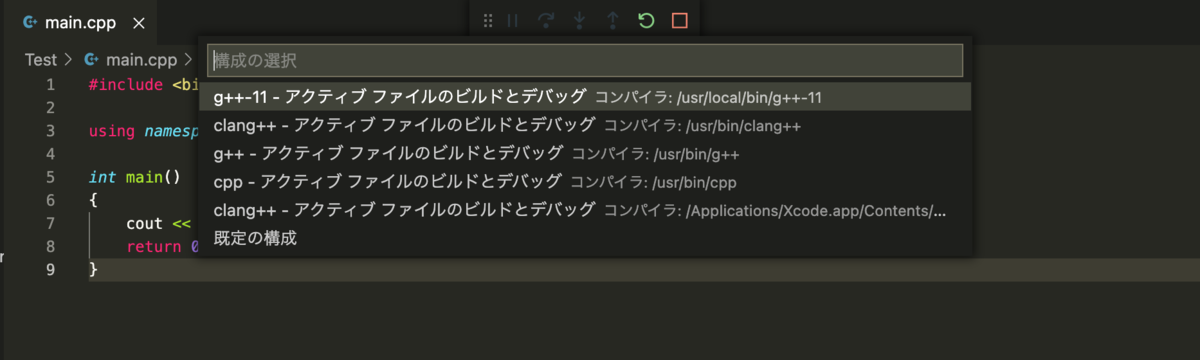Screen dimensions: 1200x360
Task: Click the 'return' keyword on line 8
Action: pos(154,247)
